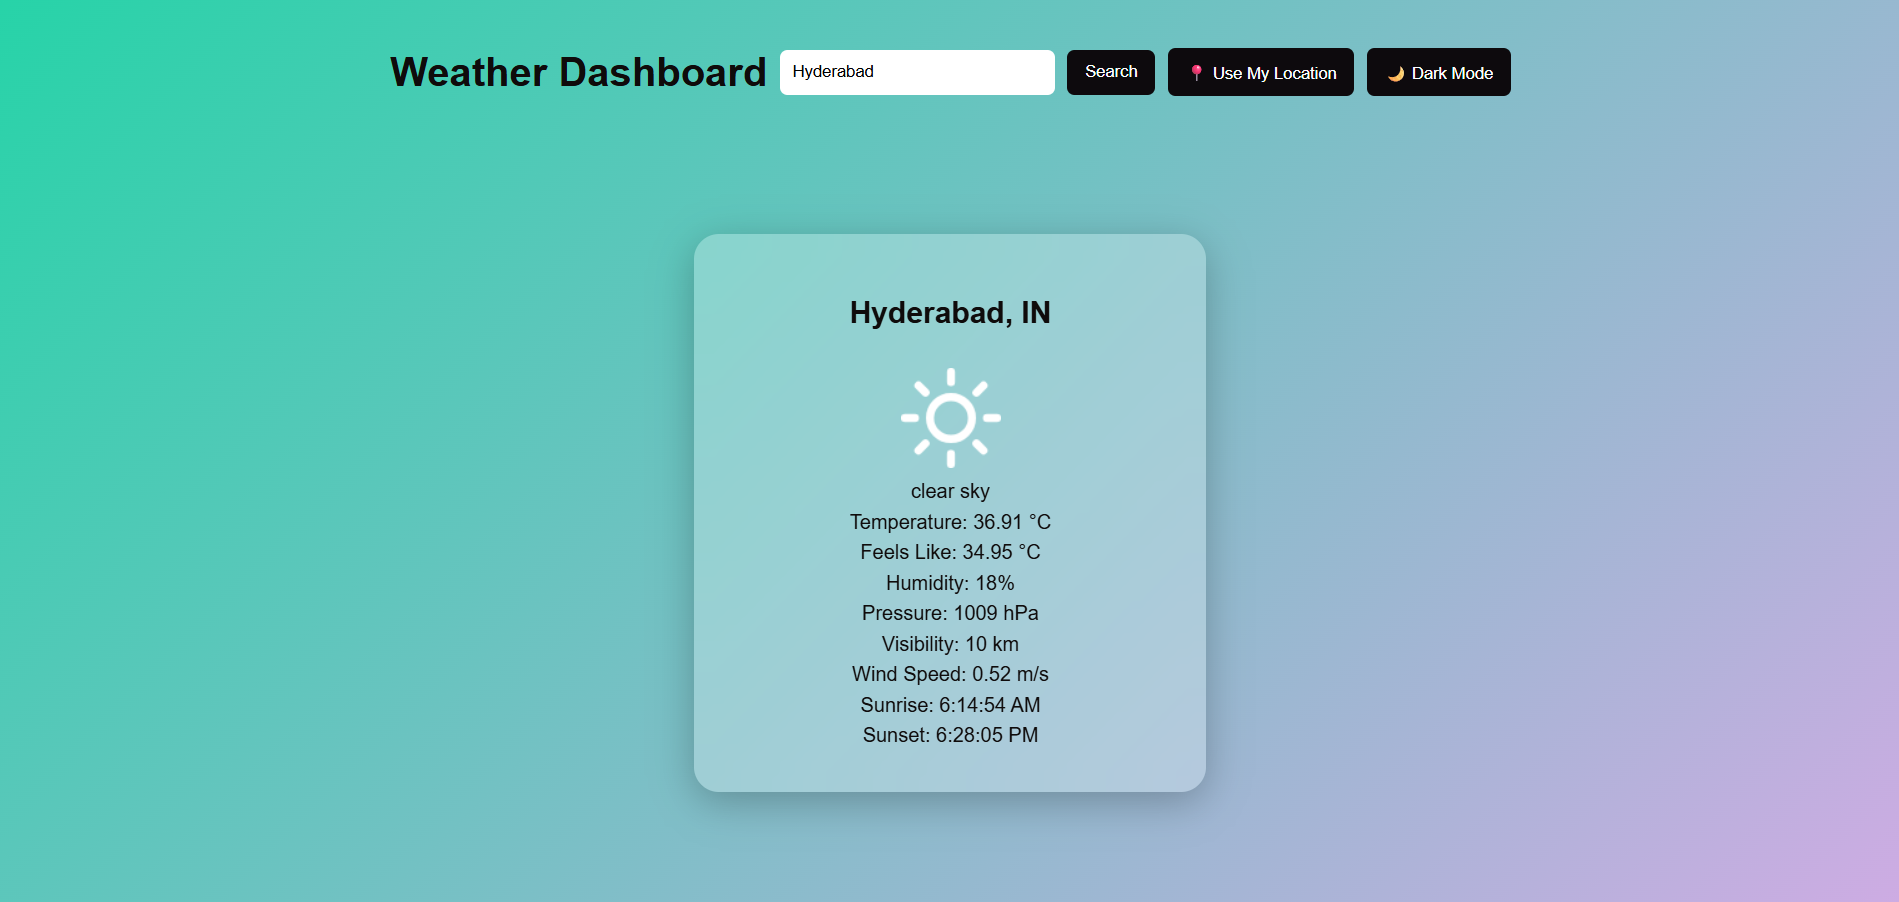Select the Hyderabad, IN city heading

pyautogui.click(x=950, y=313)
